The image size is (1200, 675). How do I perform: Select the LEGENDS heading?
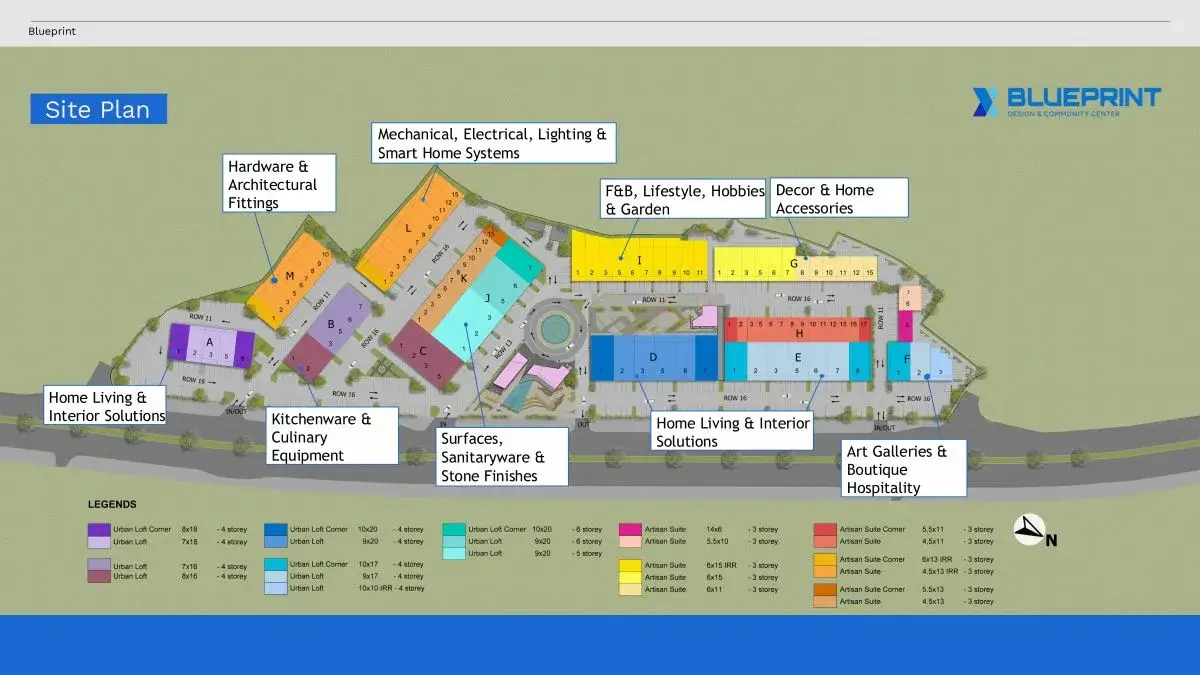pos(112,505)
